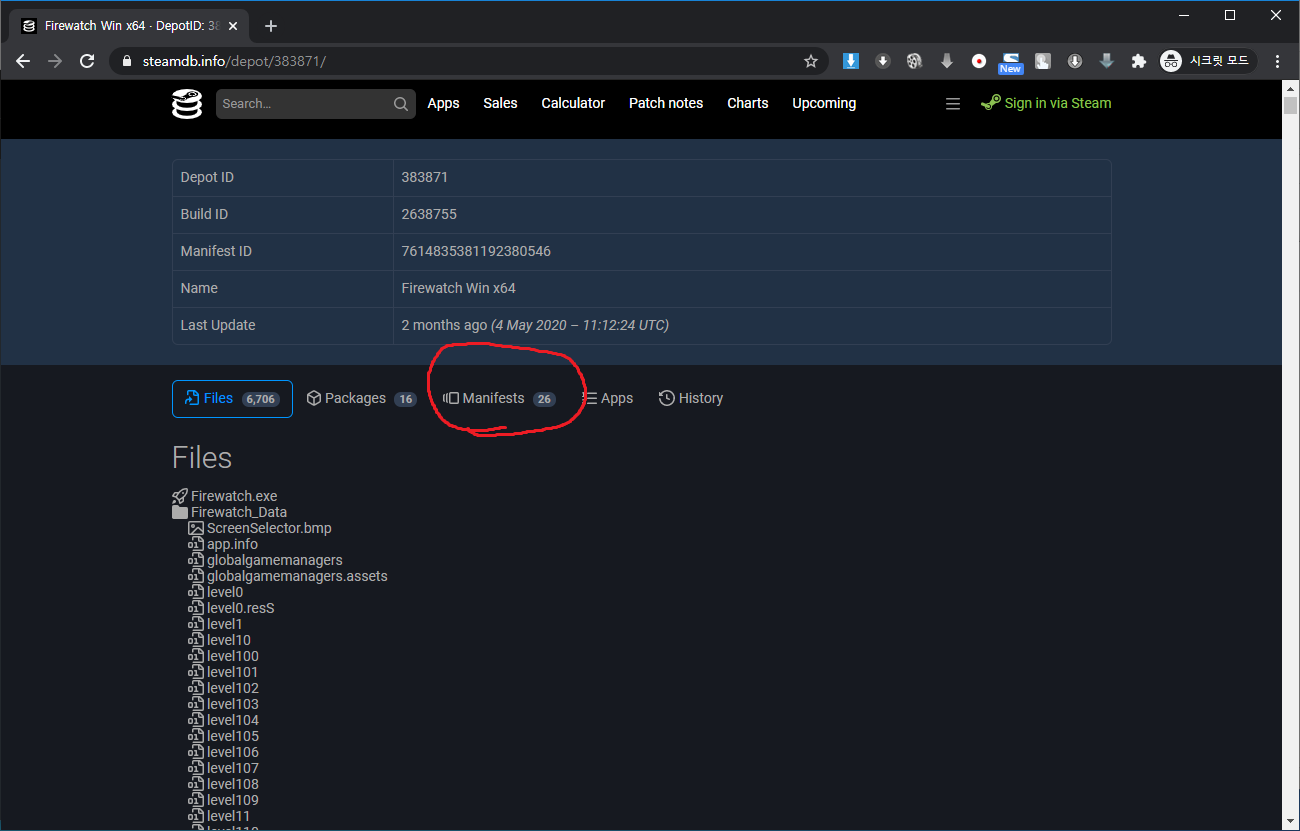Image resolution: width=1300 pixels, height=831 pixels.
Task: Open Charts in top navigation
Action: point(748,103)
